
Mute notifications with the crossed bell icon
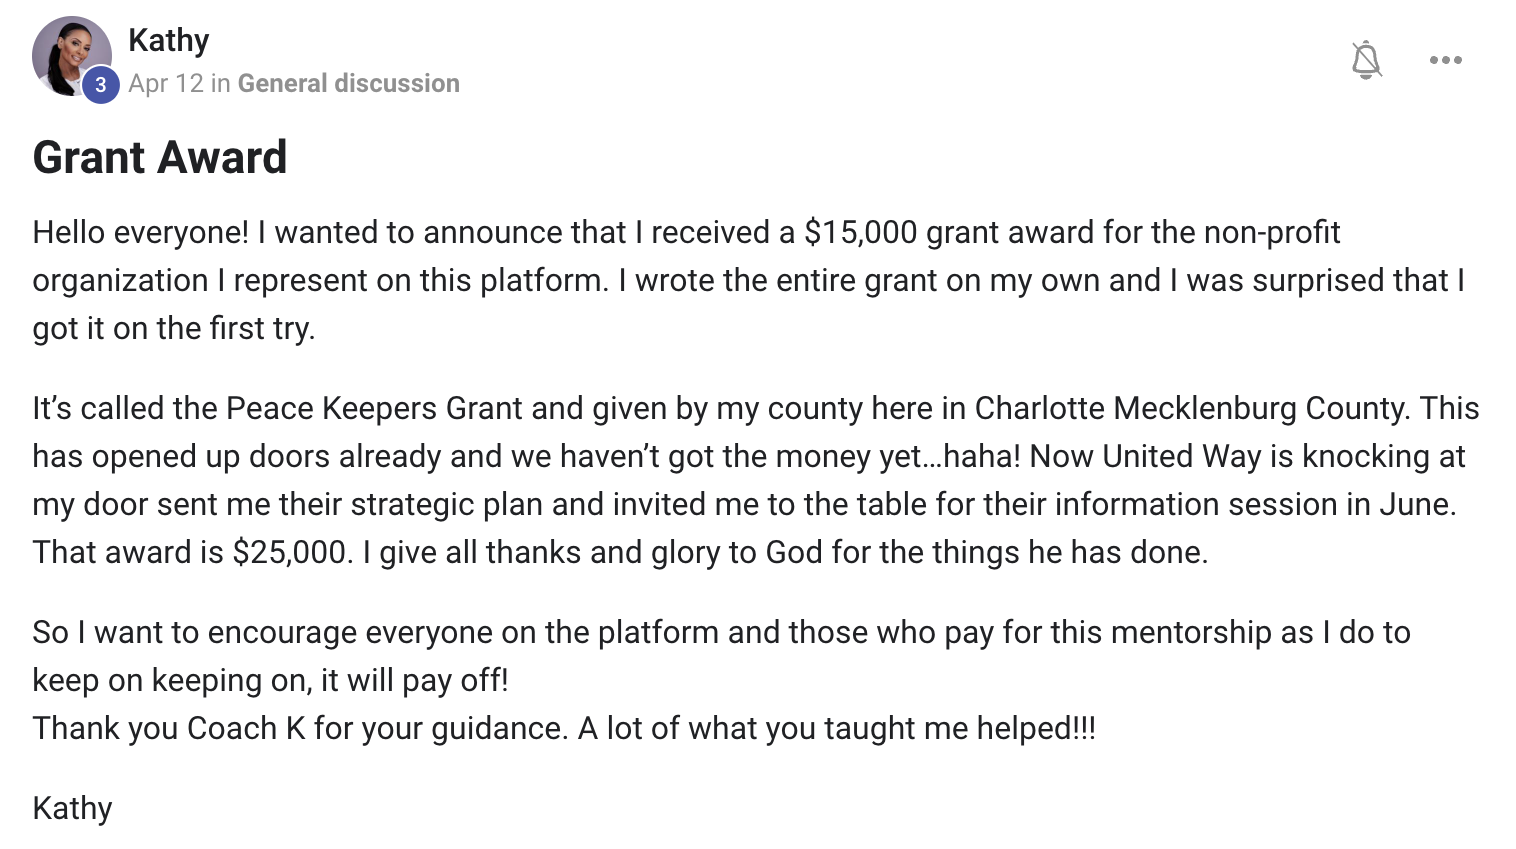(x=1366, y=60)
